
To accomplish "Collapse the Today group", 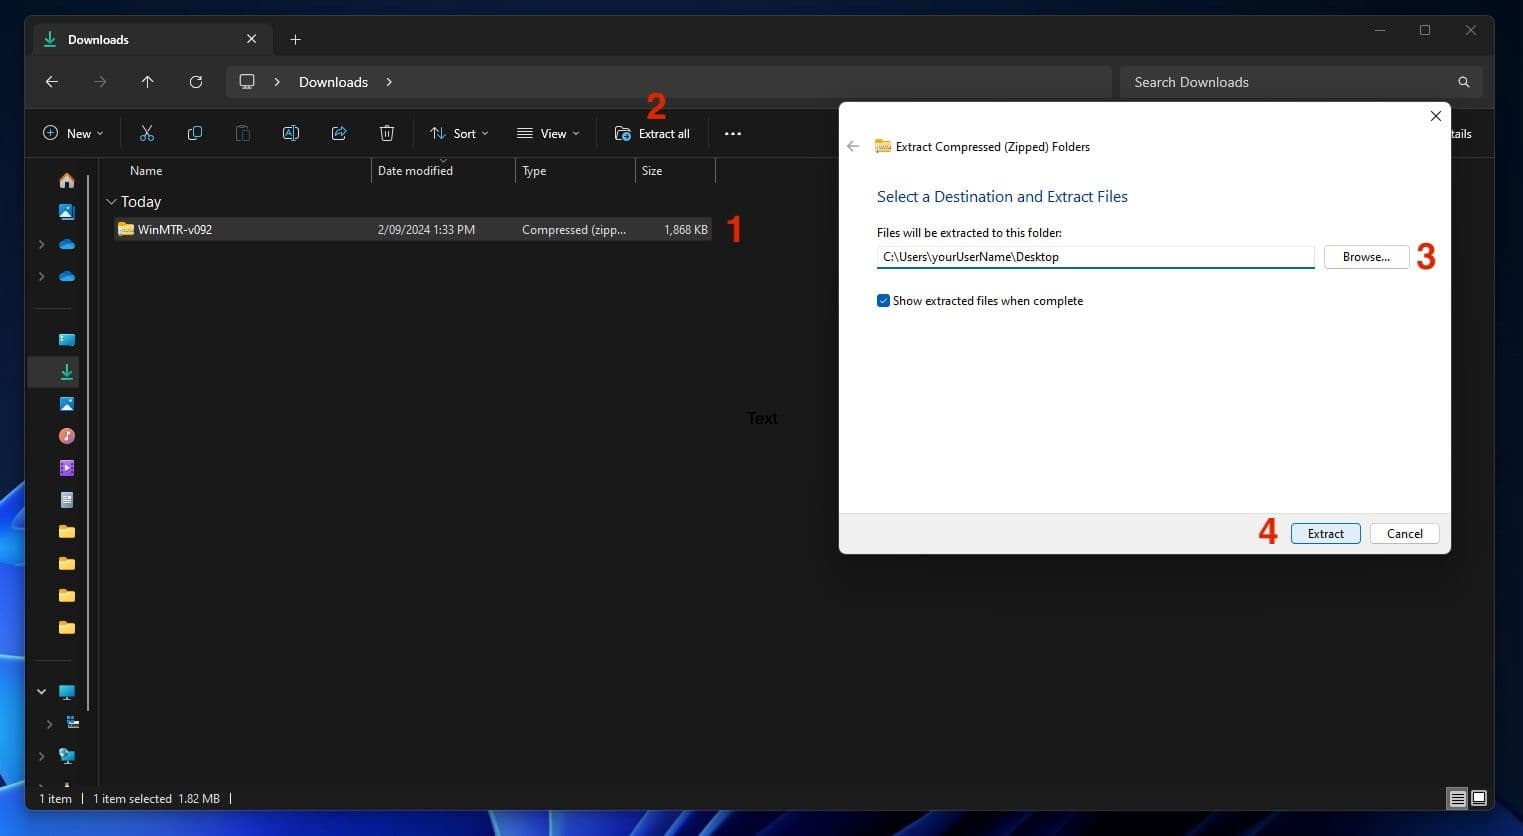I will 111,202.
